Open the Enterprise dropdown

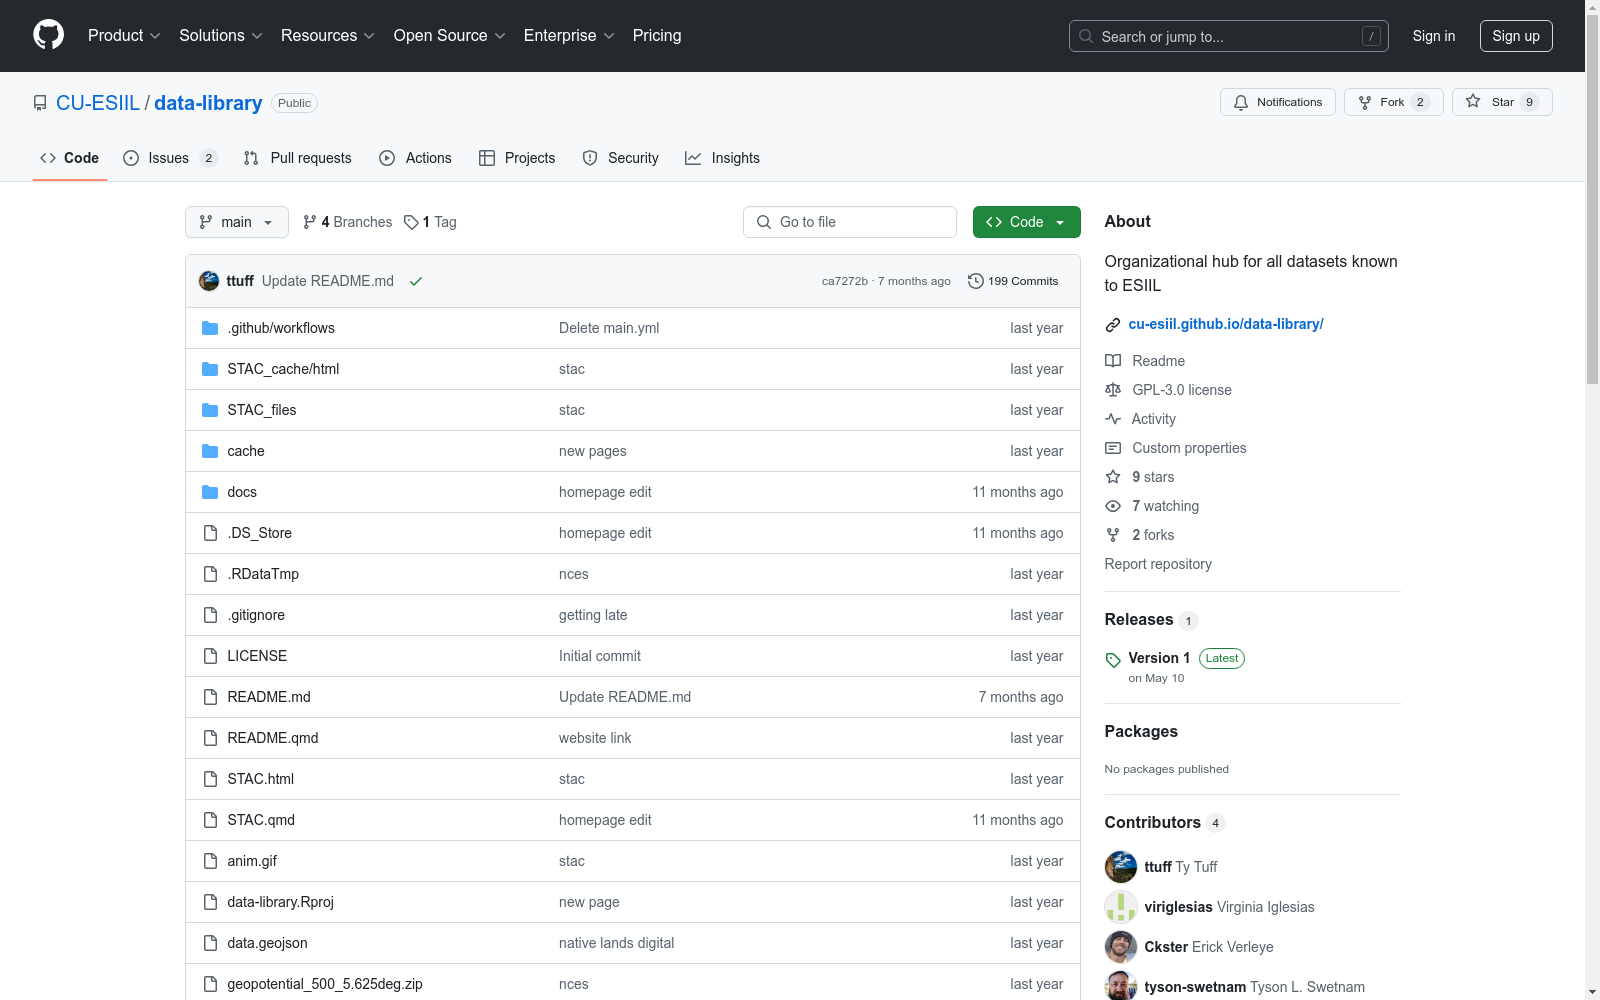569,36
